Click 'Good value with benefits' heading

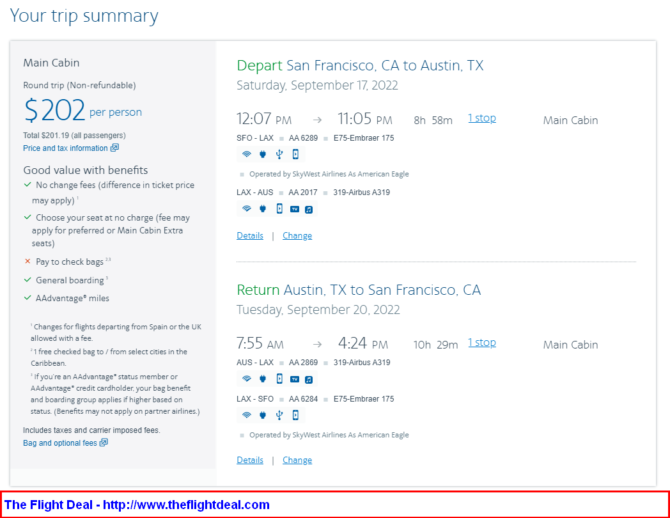(85, 170)
